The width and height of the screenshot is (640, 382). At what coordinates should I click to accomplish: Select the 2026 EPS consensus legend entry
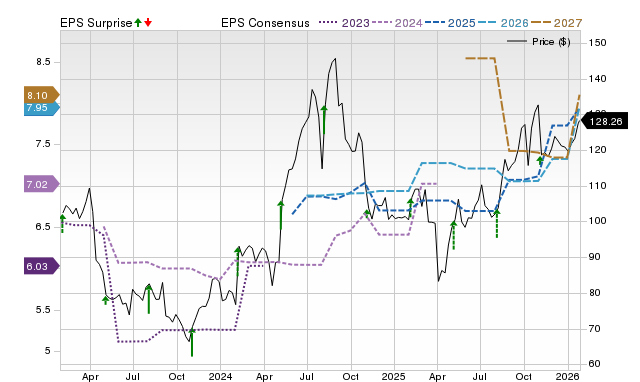coord(503,23)
